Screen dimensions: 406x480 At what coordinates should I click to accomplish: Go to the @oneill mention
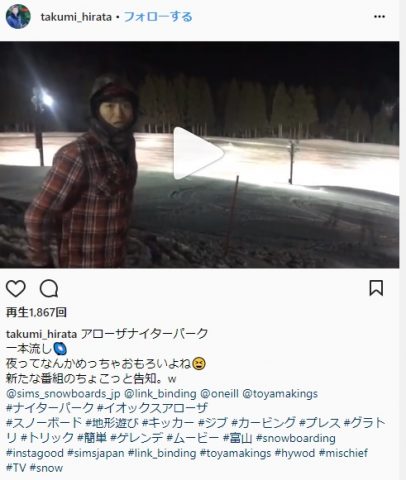219,394
